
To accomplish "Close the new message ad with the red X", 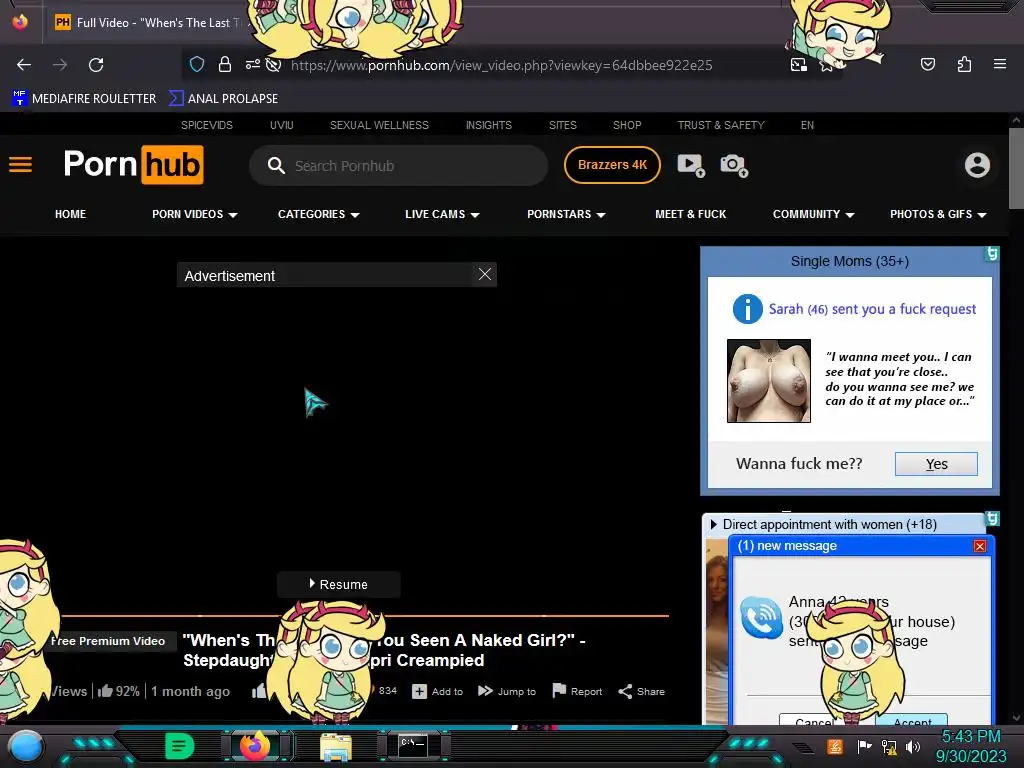I will (980, 546).
